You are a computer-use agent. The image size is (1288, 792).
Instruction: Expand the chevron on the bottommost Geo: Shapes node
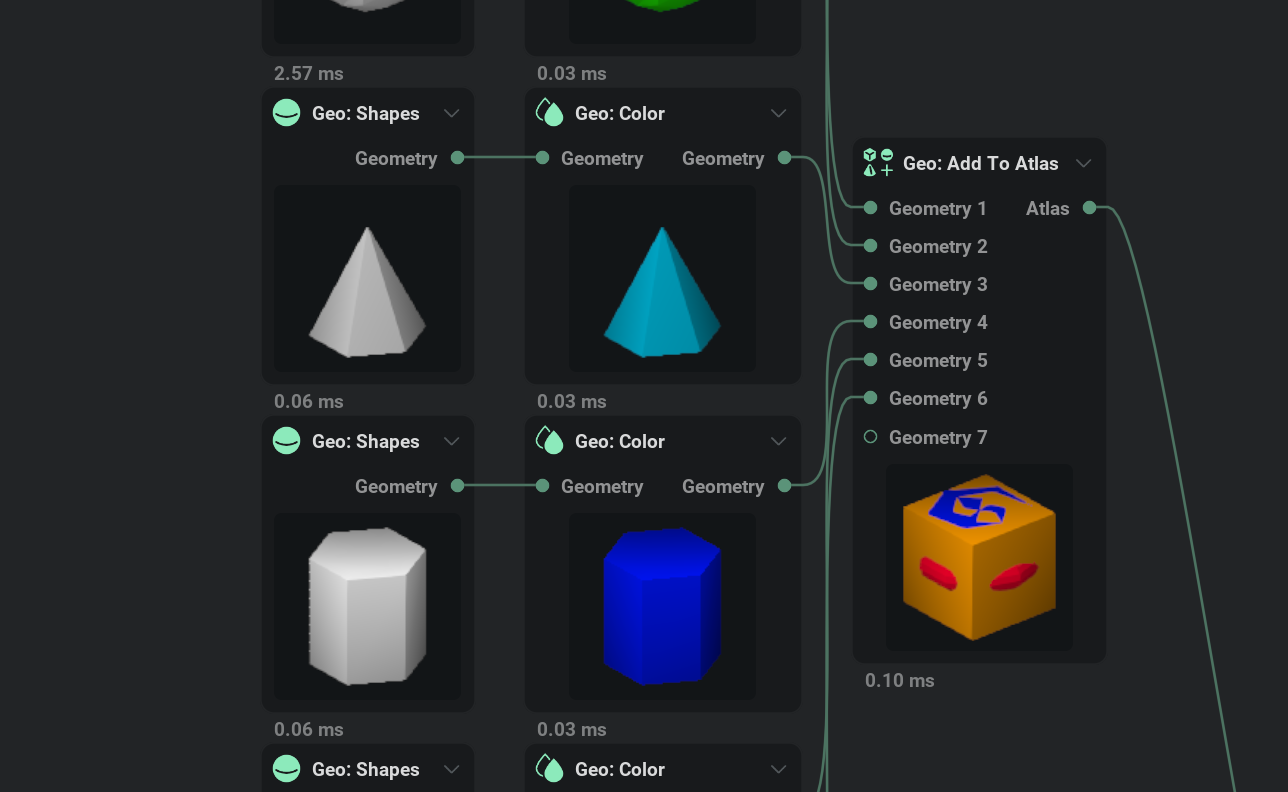pyautogui.click(x=452, y=769)
